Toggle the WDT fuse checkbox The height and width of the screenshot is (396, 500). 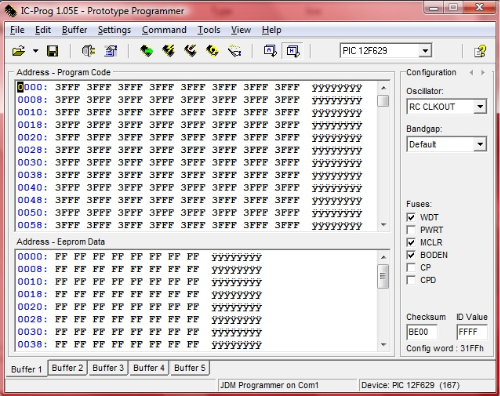[x=411, y=218]
